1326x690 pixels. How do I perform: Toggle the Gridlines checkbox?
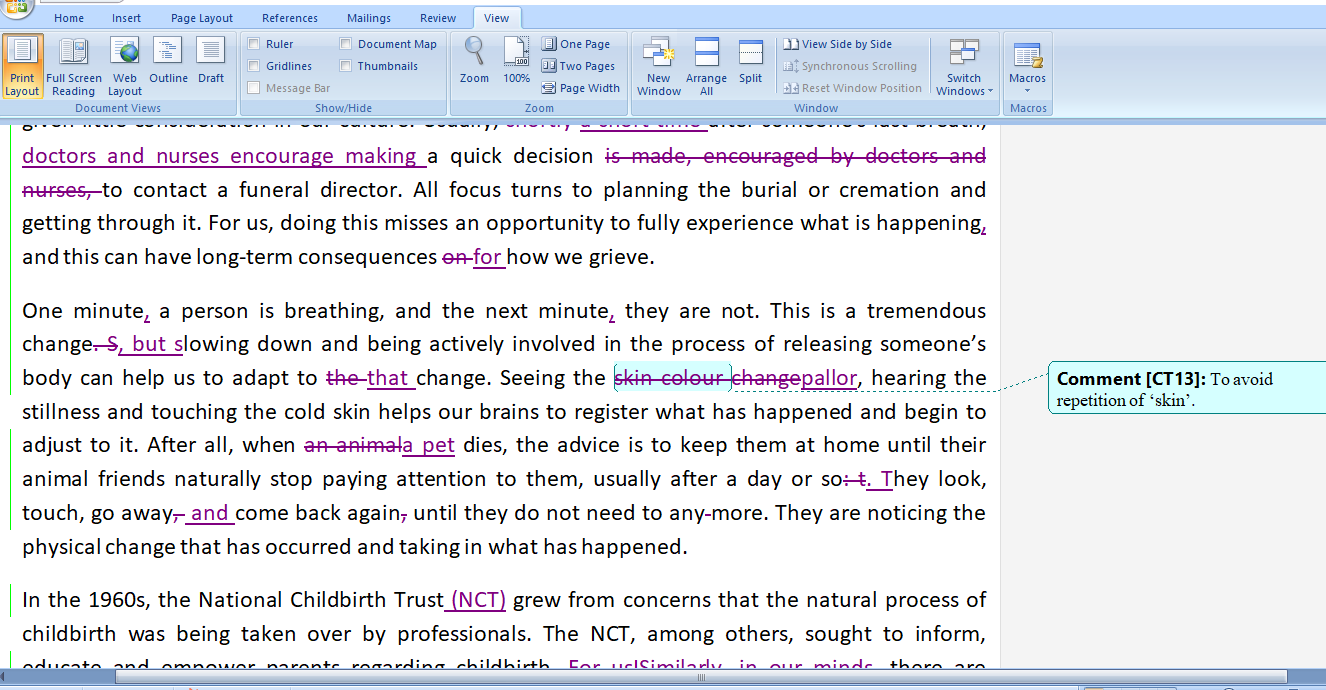254,66
